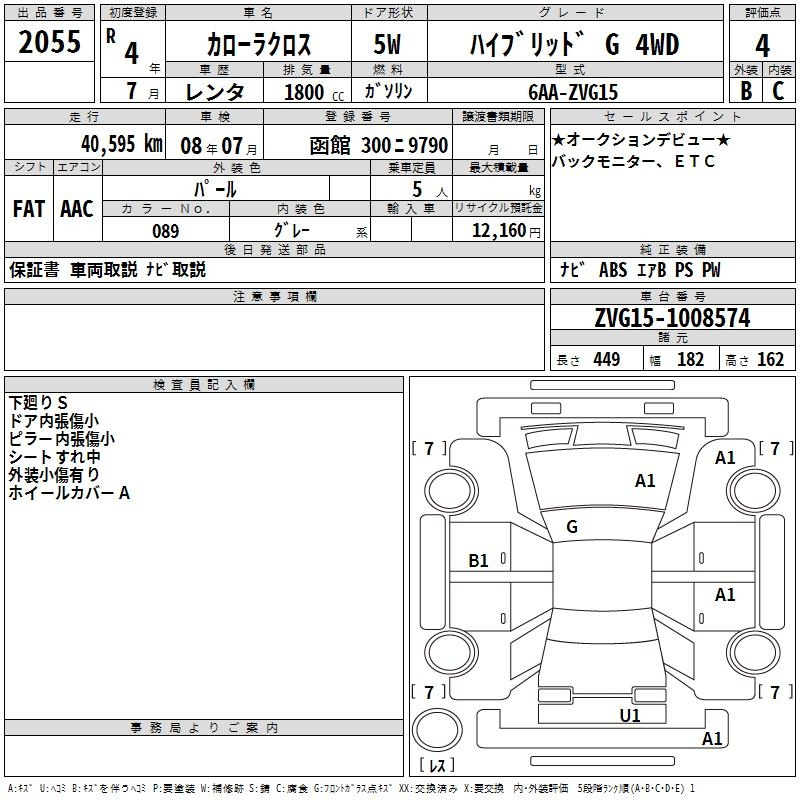Select the grade ハイブリッド G 4WD
The width and height of the screenshot is (800, 800).
574,44
